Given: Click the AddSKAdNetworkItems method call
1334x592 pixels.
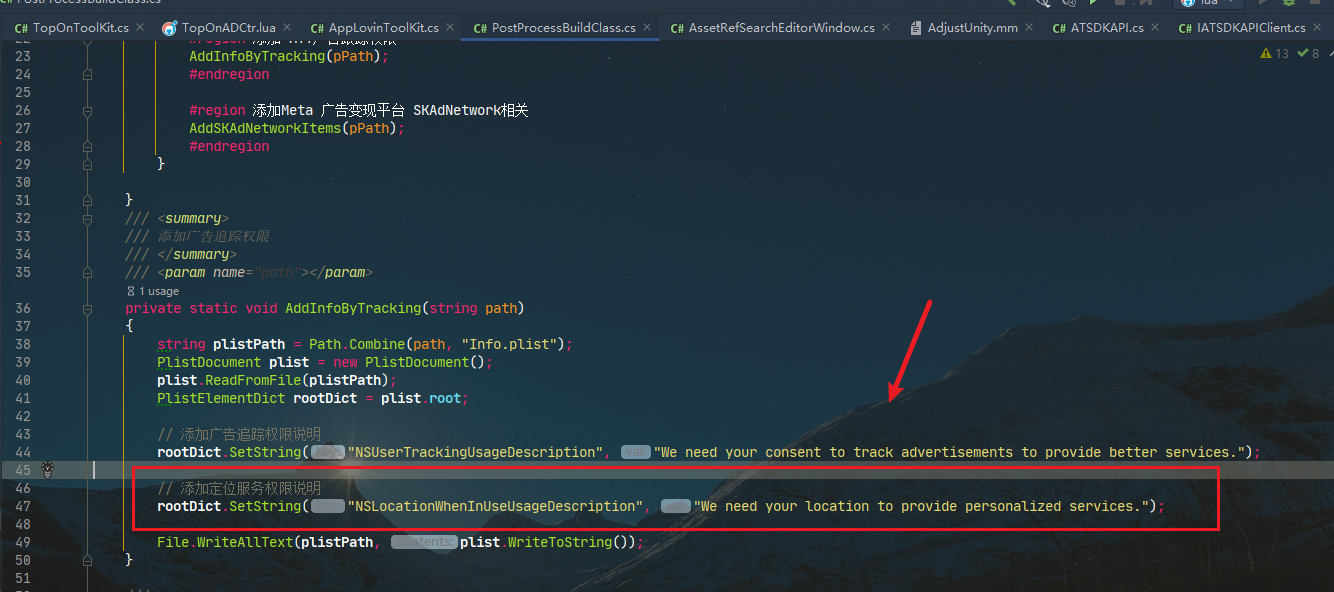Looking at the screenshot, I should click(x=265, y=128).
